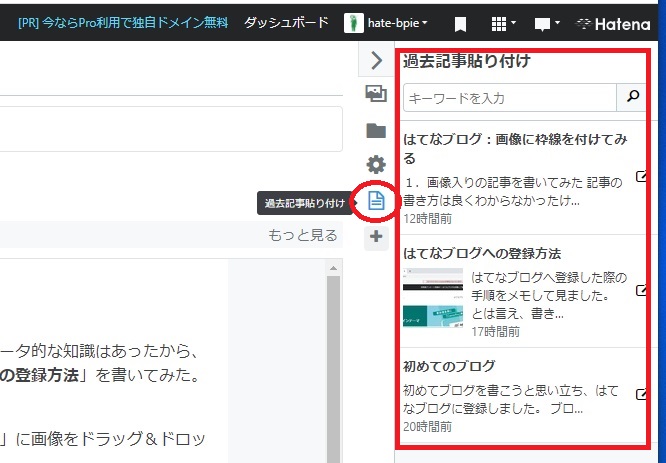Open external link icon for はてなブログへの登録方法

tap(641, 290)
